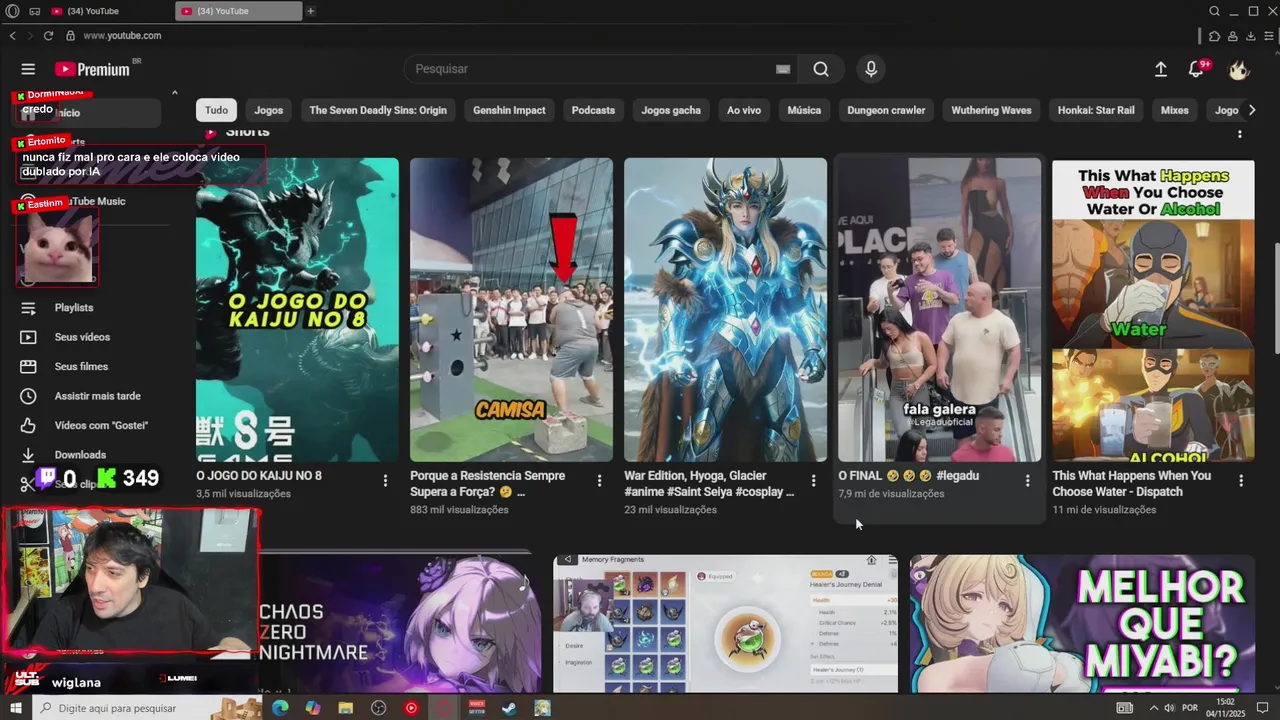Play the CAMISA strength test short thumbnail
This screenshot has height=720, width=1280.
(x=511, y=310)
